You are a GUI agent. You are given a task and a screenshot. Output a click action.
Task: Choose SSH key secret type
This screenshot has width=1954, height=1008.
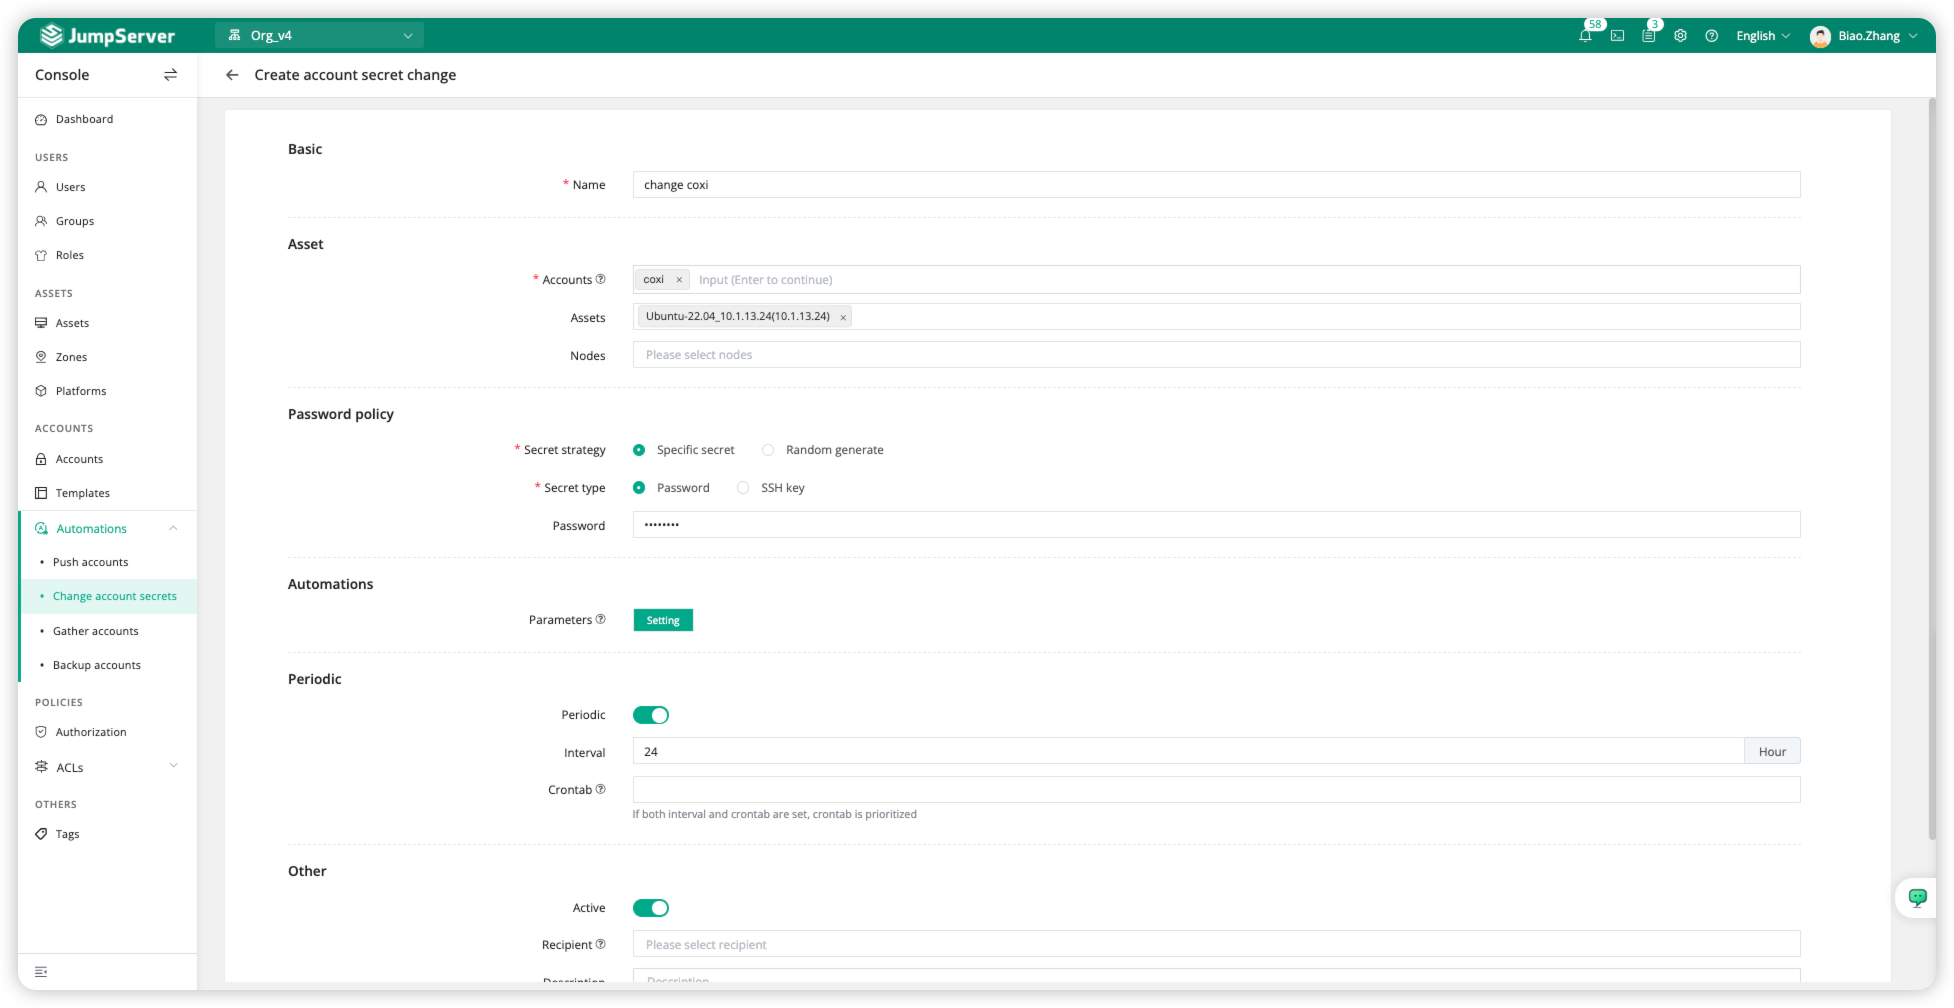743,488
